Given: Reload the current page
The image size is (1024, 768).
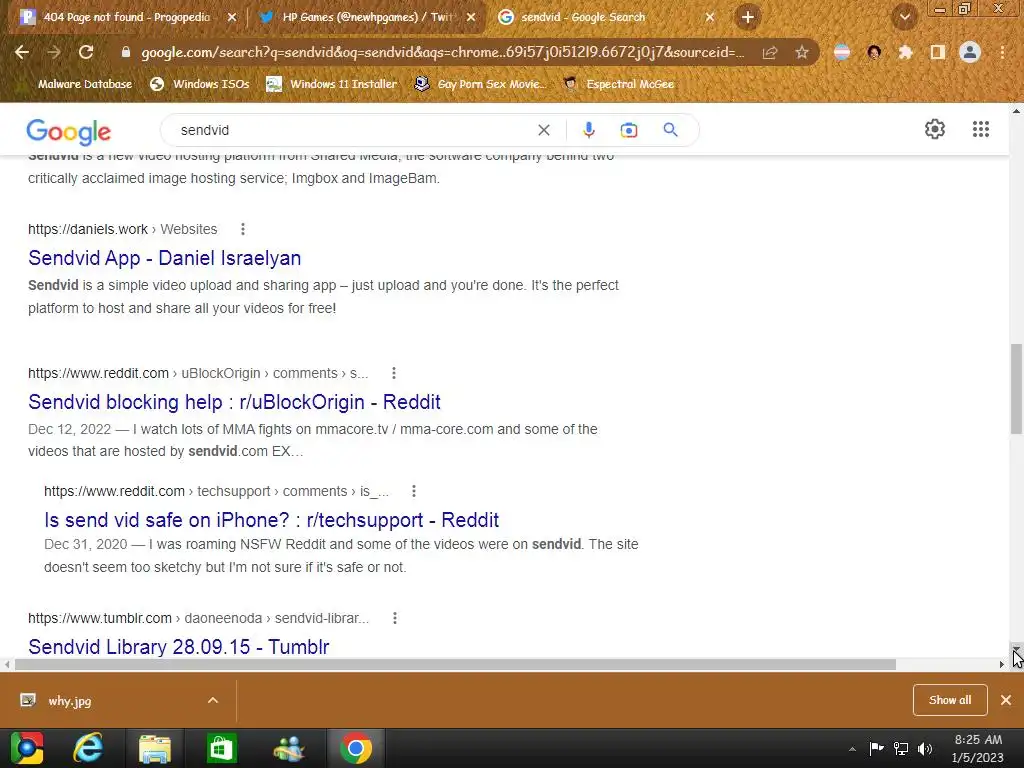Looking at the screenshot, I should pyautogui.click(x=86, y=52).
